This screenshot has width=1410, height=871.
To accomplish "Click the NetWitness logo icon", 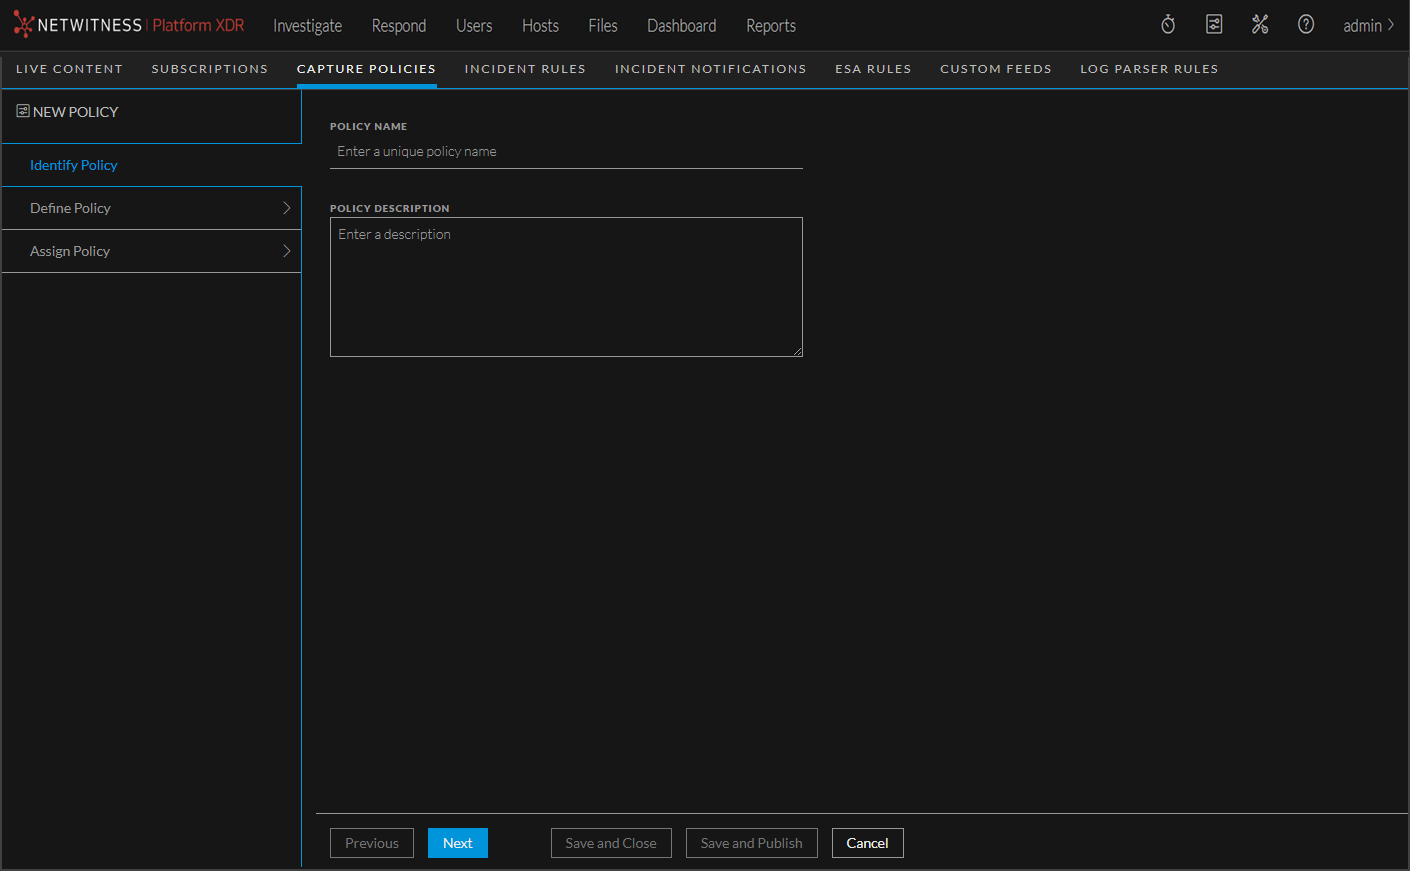I will click(x=23, y=25).
